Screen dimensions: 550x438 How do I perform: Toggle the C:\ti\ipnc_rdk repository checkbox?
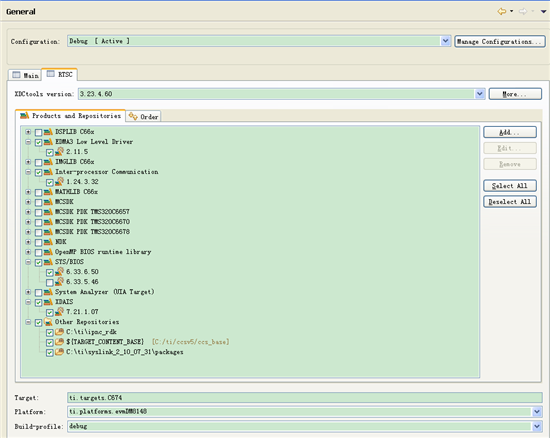[50, 332]
